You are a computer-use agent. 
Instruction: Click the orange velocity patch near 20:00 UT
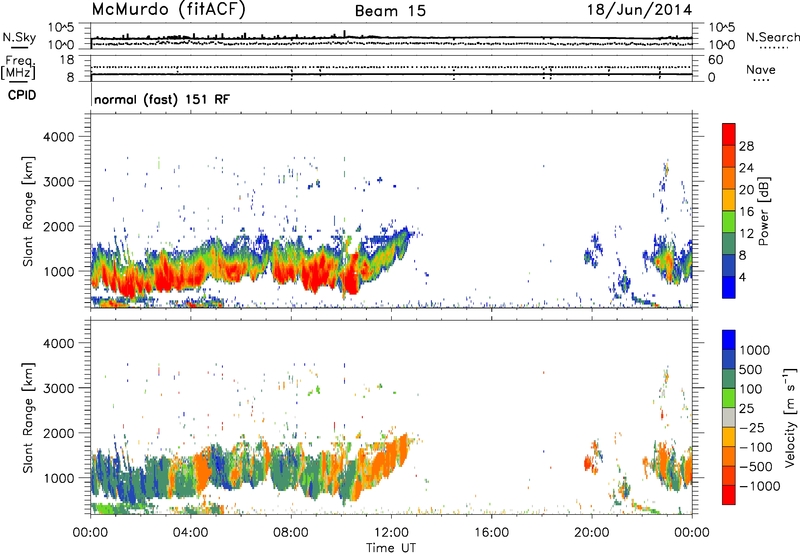(588, 464)
